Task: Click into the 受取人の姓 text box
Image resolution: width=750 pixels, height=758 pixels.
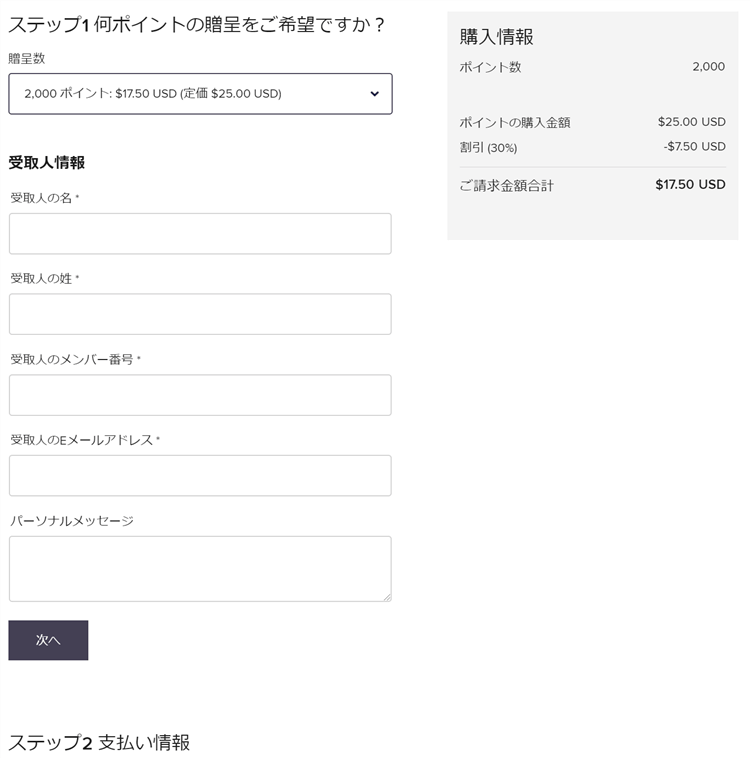Action: click(200, 314)
